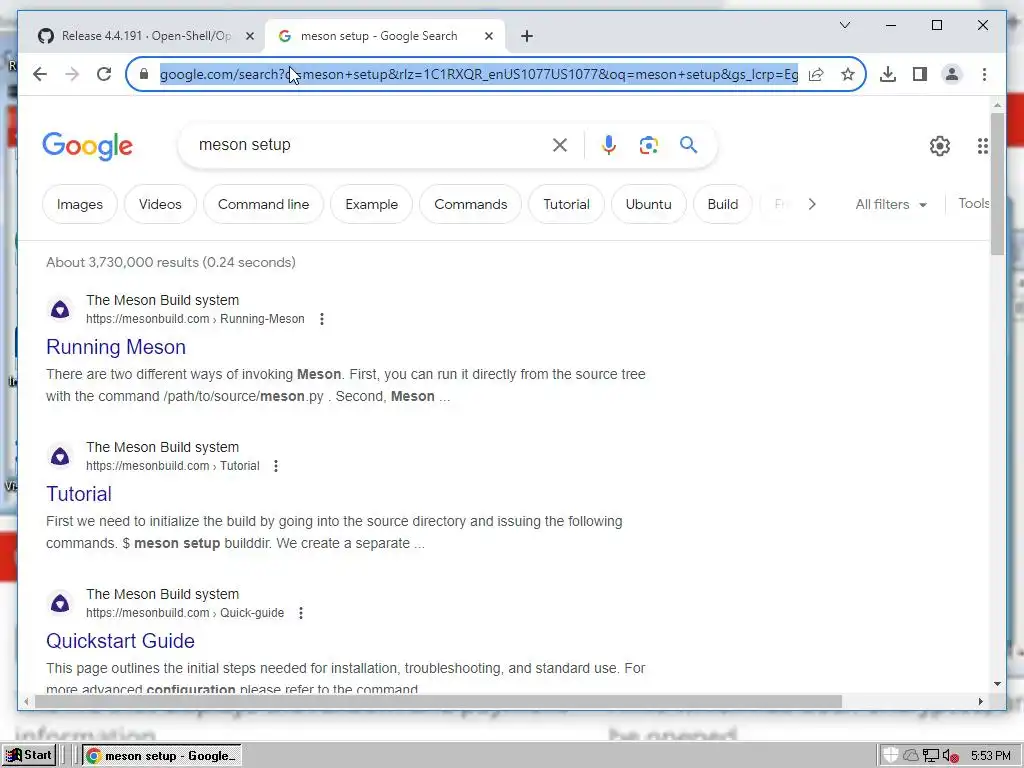Open the Running Meson result link
This screenshot has height=768, width=1024.
116,347
